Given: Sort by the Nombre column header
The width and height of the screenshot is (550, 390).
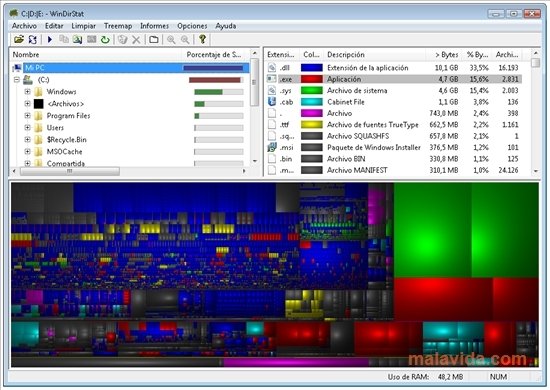Looking at the screenshot, I should pos(96,55).
